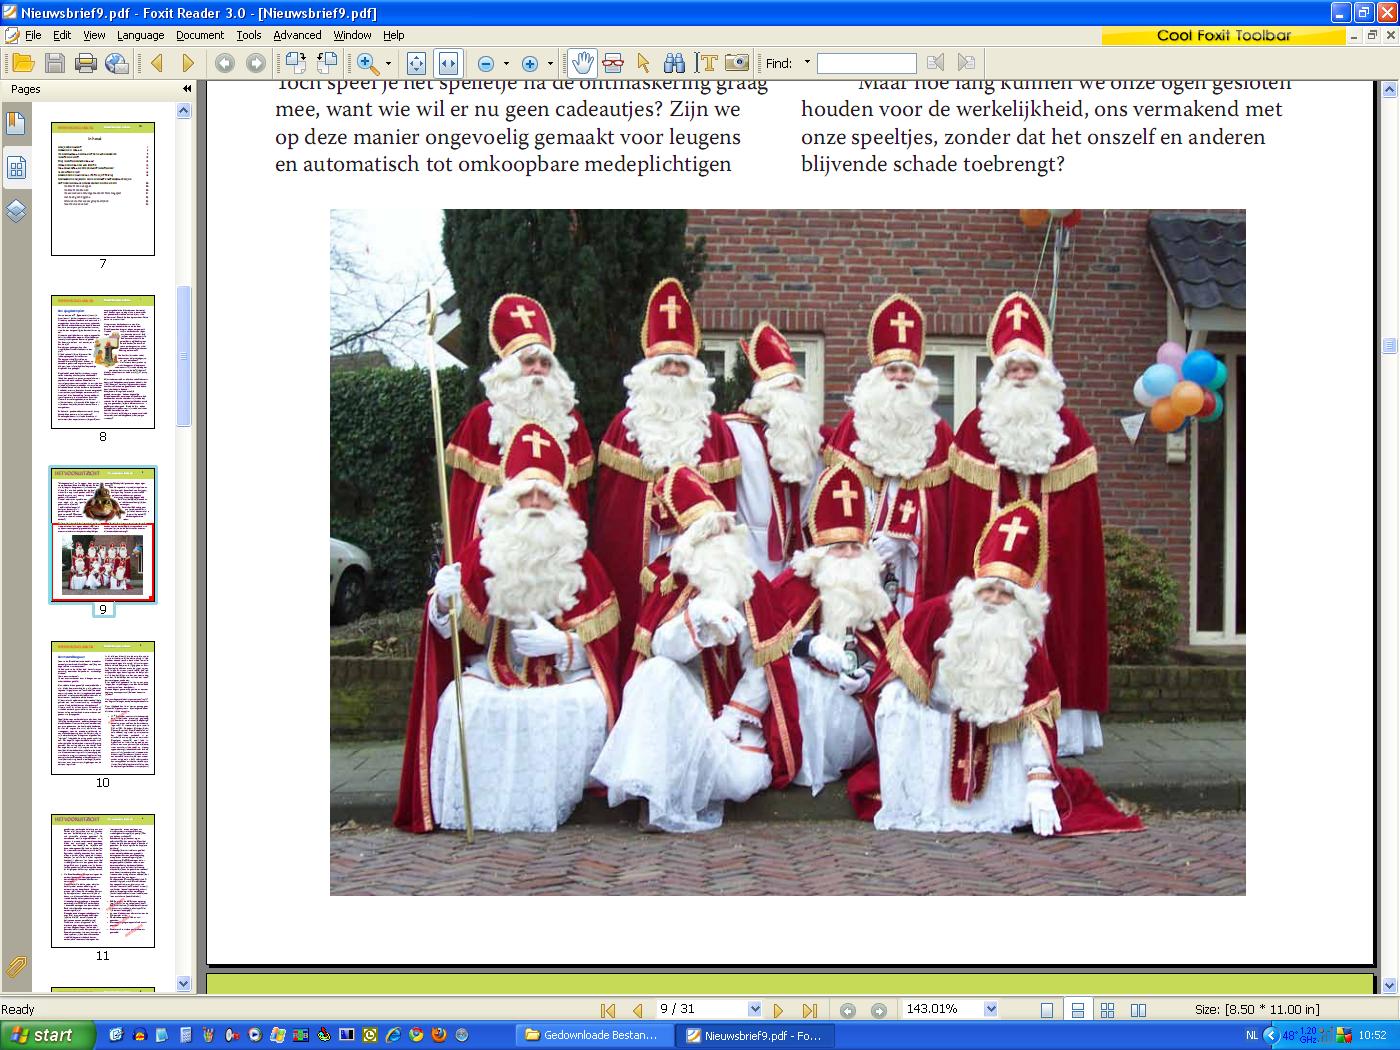The image size is (1400, 1050).
Task: Select the Hand tool
Action: (582, 63)
